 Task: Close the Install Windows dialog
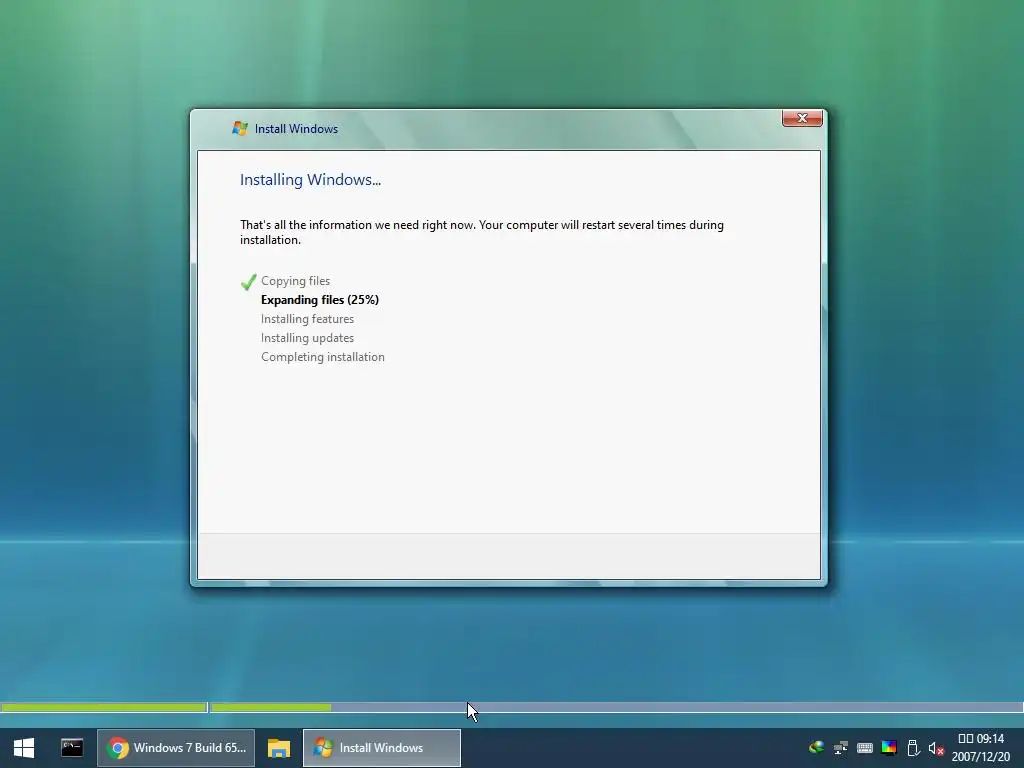(x=802, y=118)
